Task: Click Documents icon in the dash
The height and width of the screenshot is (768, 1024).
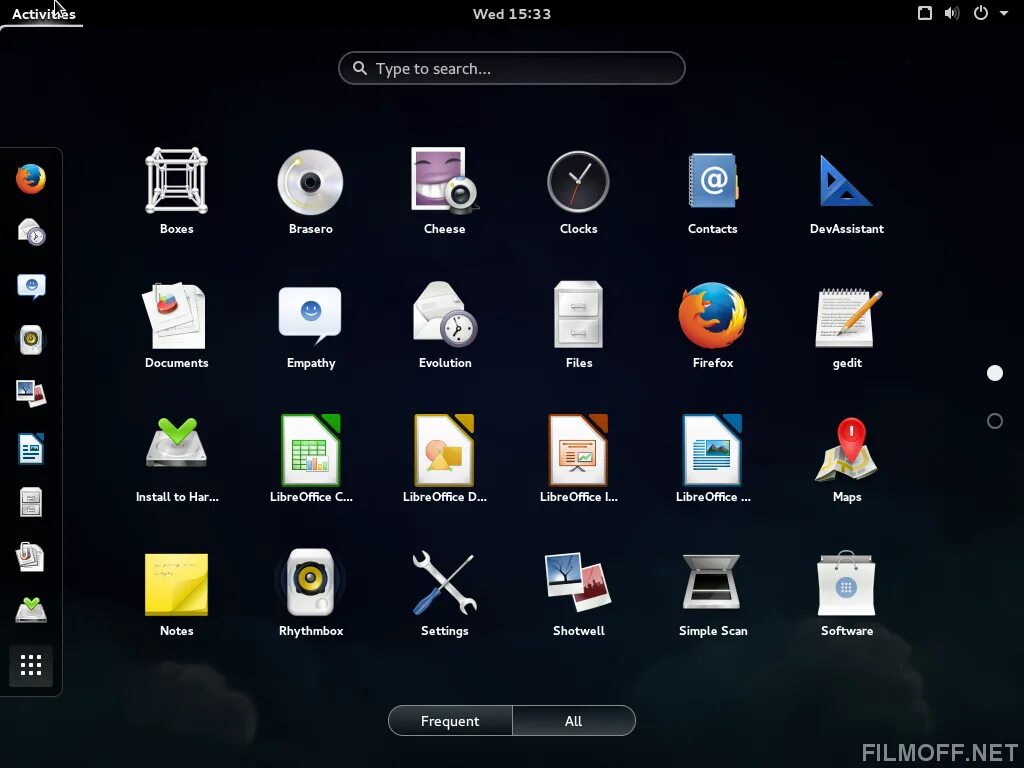Action: 31,557
